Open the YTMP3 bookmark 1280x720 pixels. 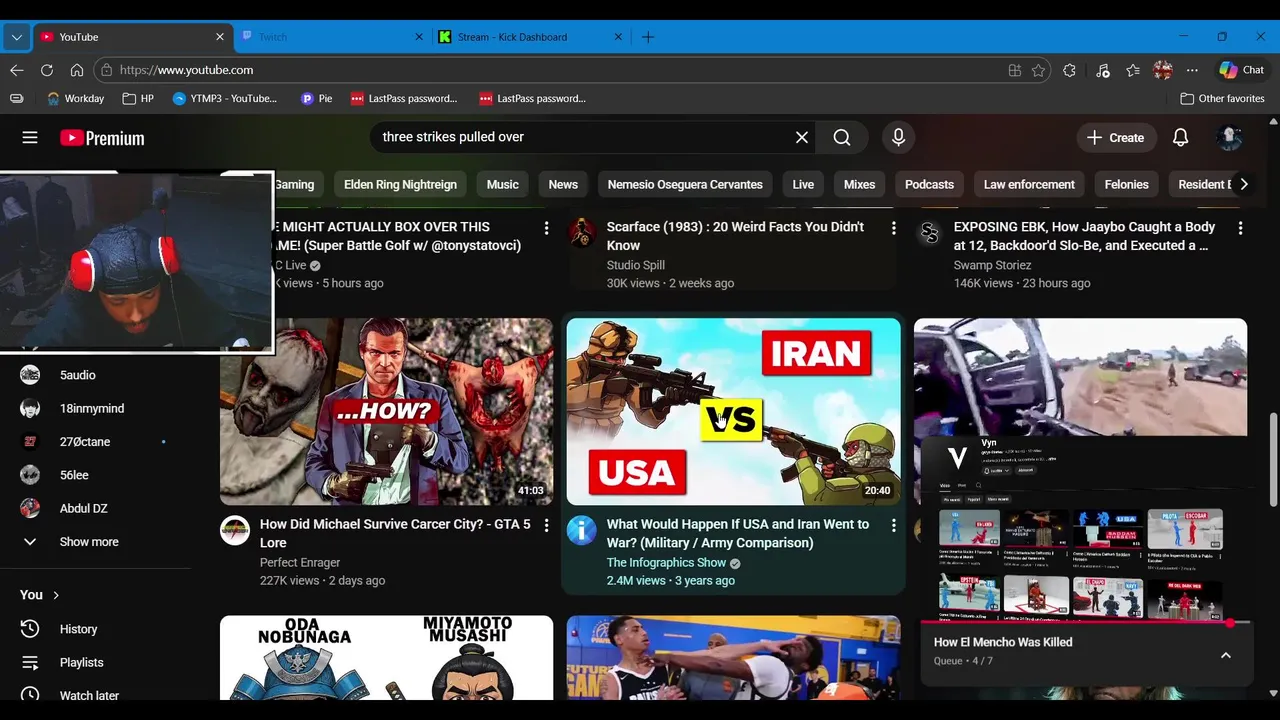(x=225, y=98)
